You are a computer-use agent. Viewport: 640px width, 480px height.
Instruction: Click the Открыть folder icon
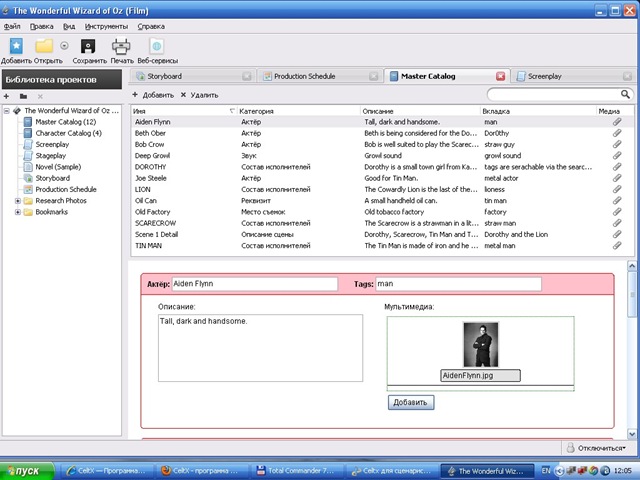pos(44,46)
